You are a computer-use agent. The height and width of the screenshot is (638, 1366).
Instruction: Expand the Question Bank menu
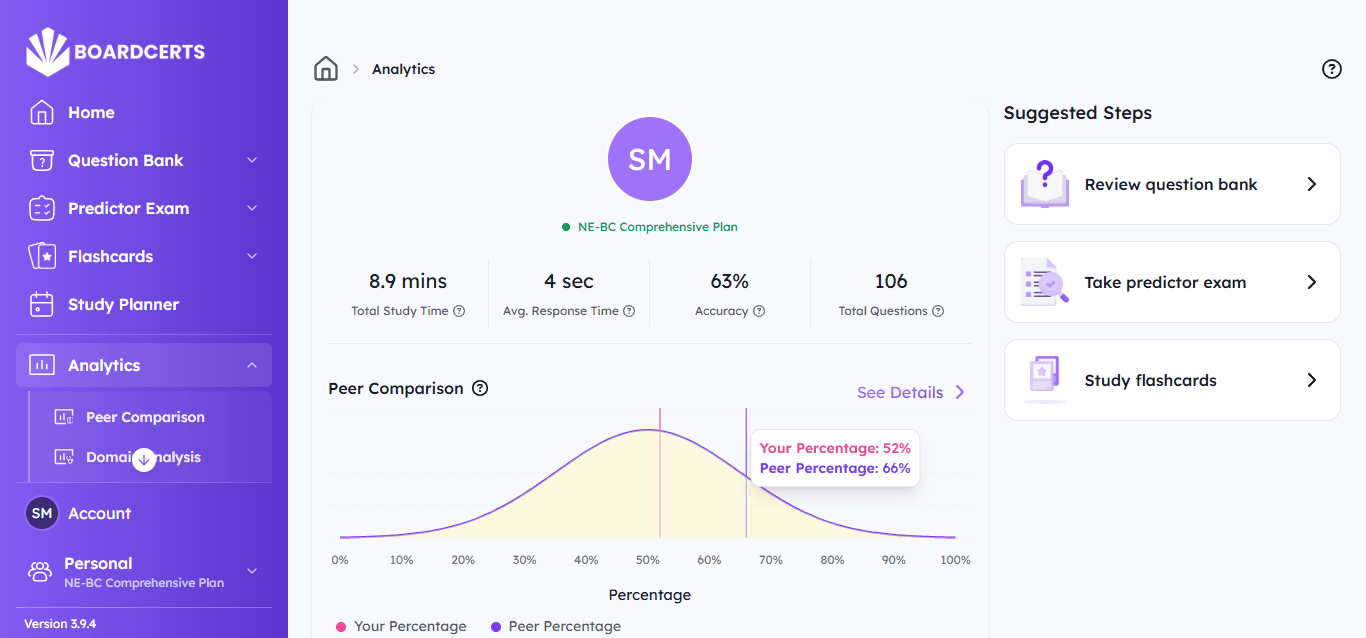252,160
